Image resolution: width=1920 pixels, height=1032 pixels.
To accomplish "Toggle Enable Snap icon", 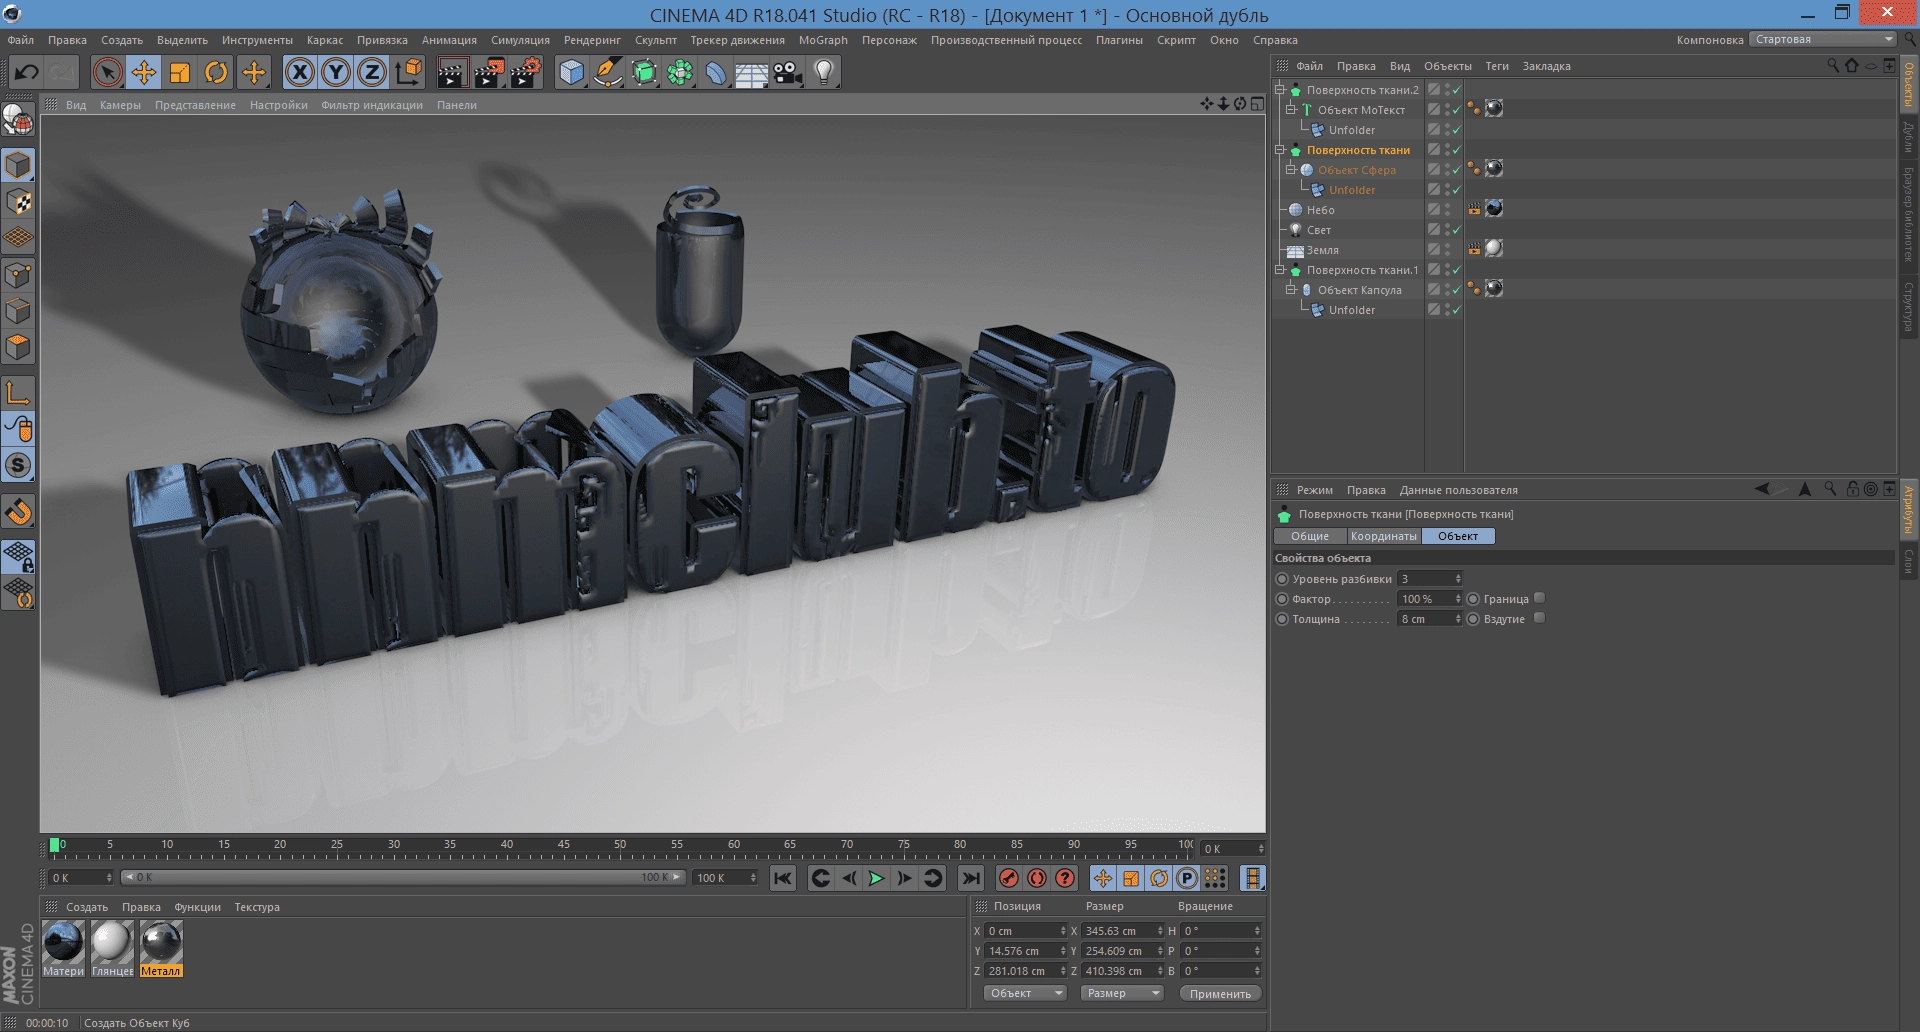I will point(18,512).
